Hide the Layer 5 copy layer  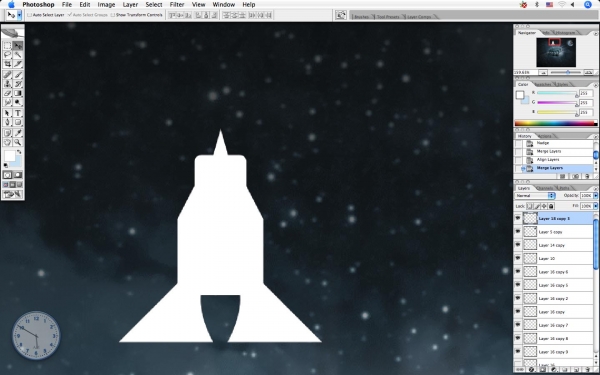[518, 232]
